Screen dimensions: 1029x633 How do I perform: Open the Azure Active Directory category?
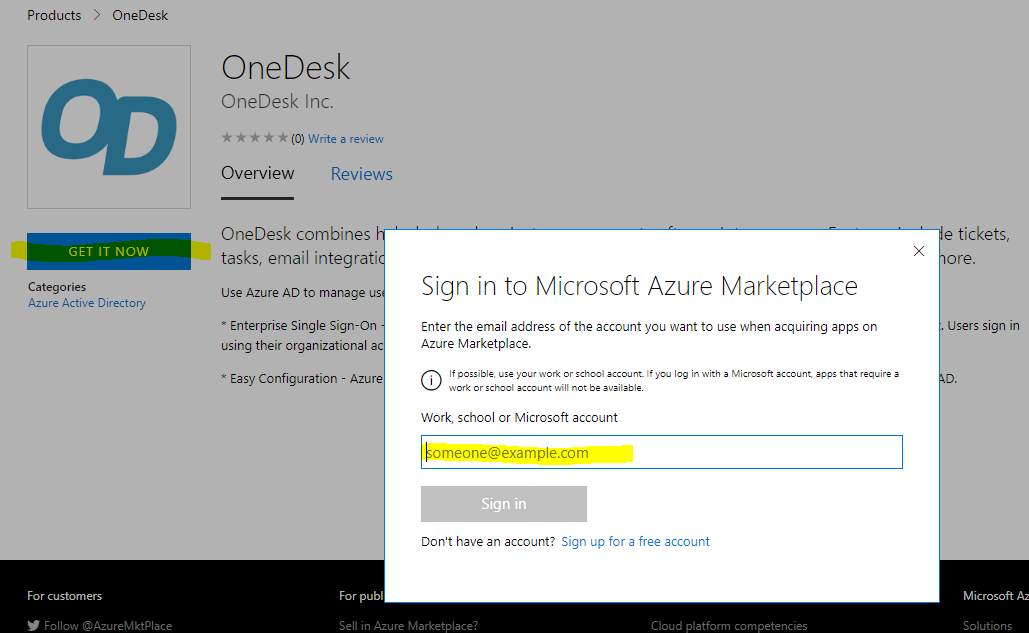tap(87, 303)
